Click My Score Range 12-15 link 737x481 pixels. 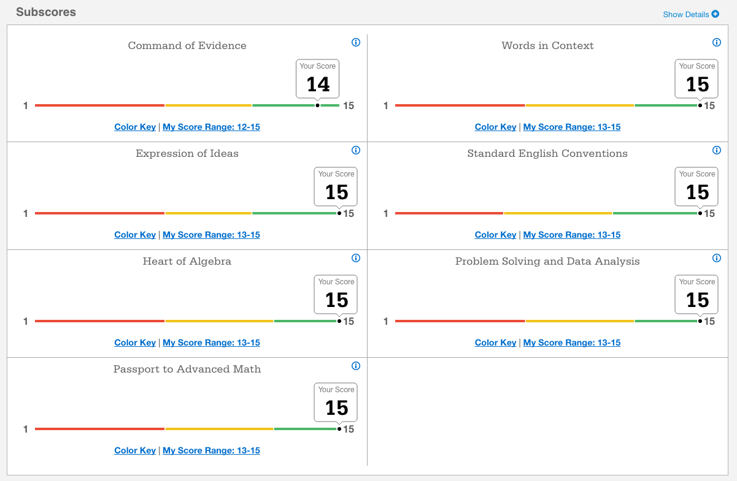[x=211, y=127]
